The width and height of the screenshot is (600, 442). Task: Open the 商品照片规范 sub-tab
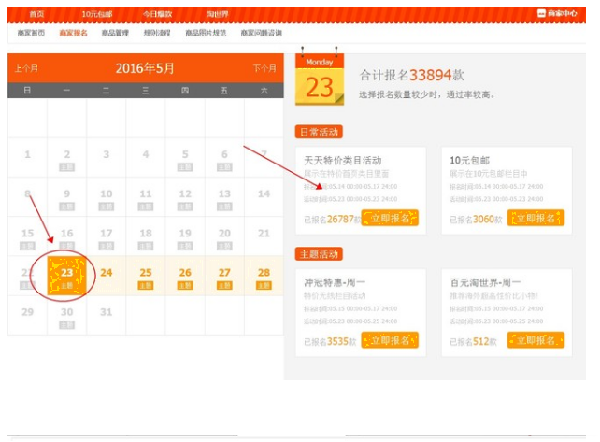pos(206,33)
